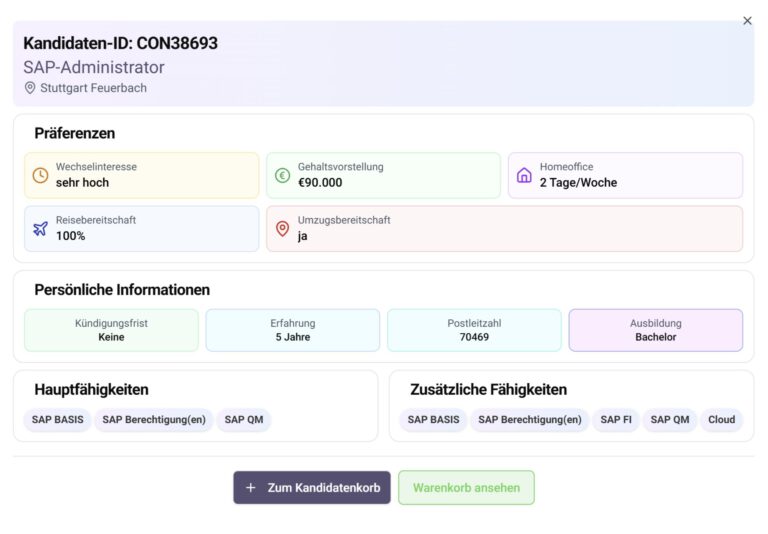
Task: Click the clock icon beside Wechselinteresse
Action: pyautogui.click(x=40, y=175)
